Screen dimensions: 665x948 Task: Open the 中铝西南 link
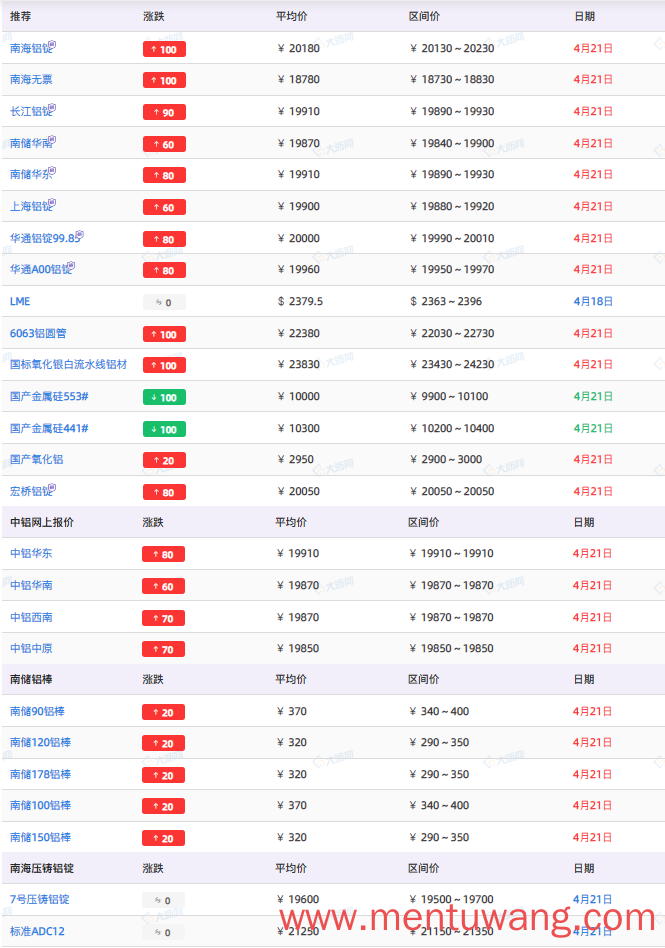(x=31, y=617)
